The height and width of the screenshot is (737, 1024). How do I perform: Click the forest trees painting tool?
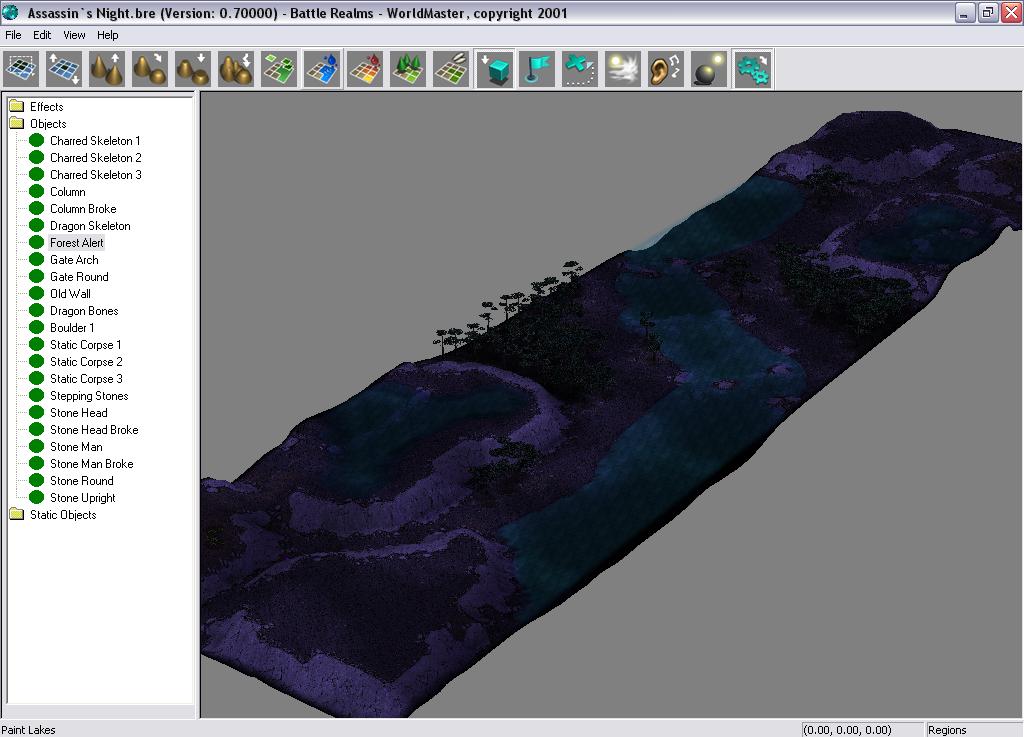[x=409, y=69]
